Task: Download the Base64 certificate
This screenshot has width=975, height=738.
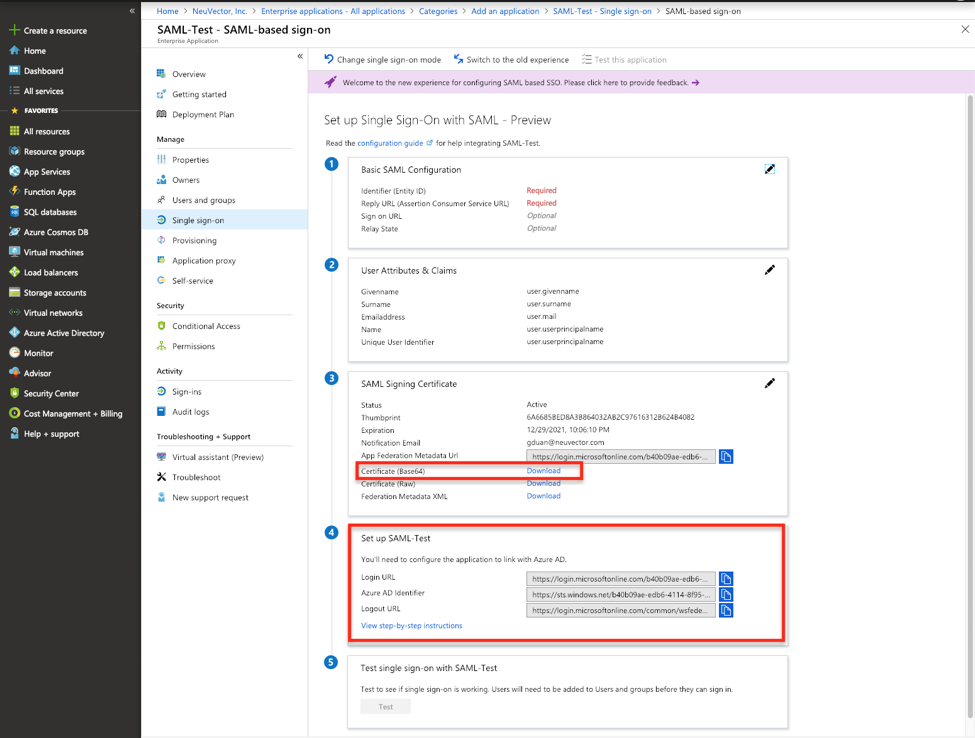Action: tap(542, 470)
